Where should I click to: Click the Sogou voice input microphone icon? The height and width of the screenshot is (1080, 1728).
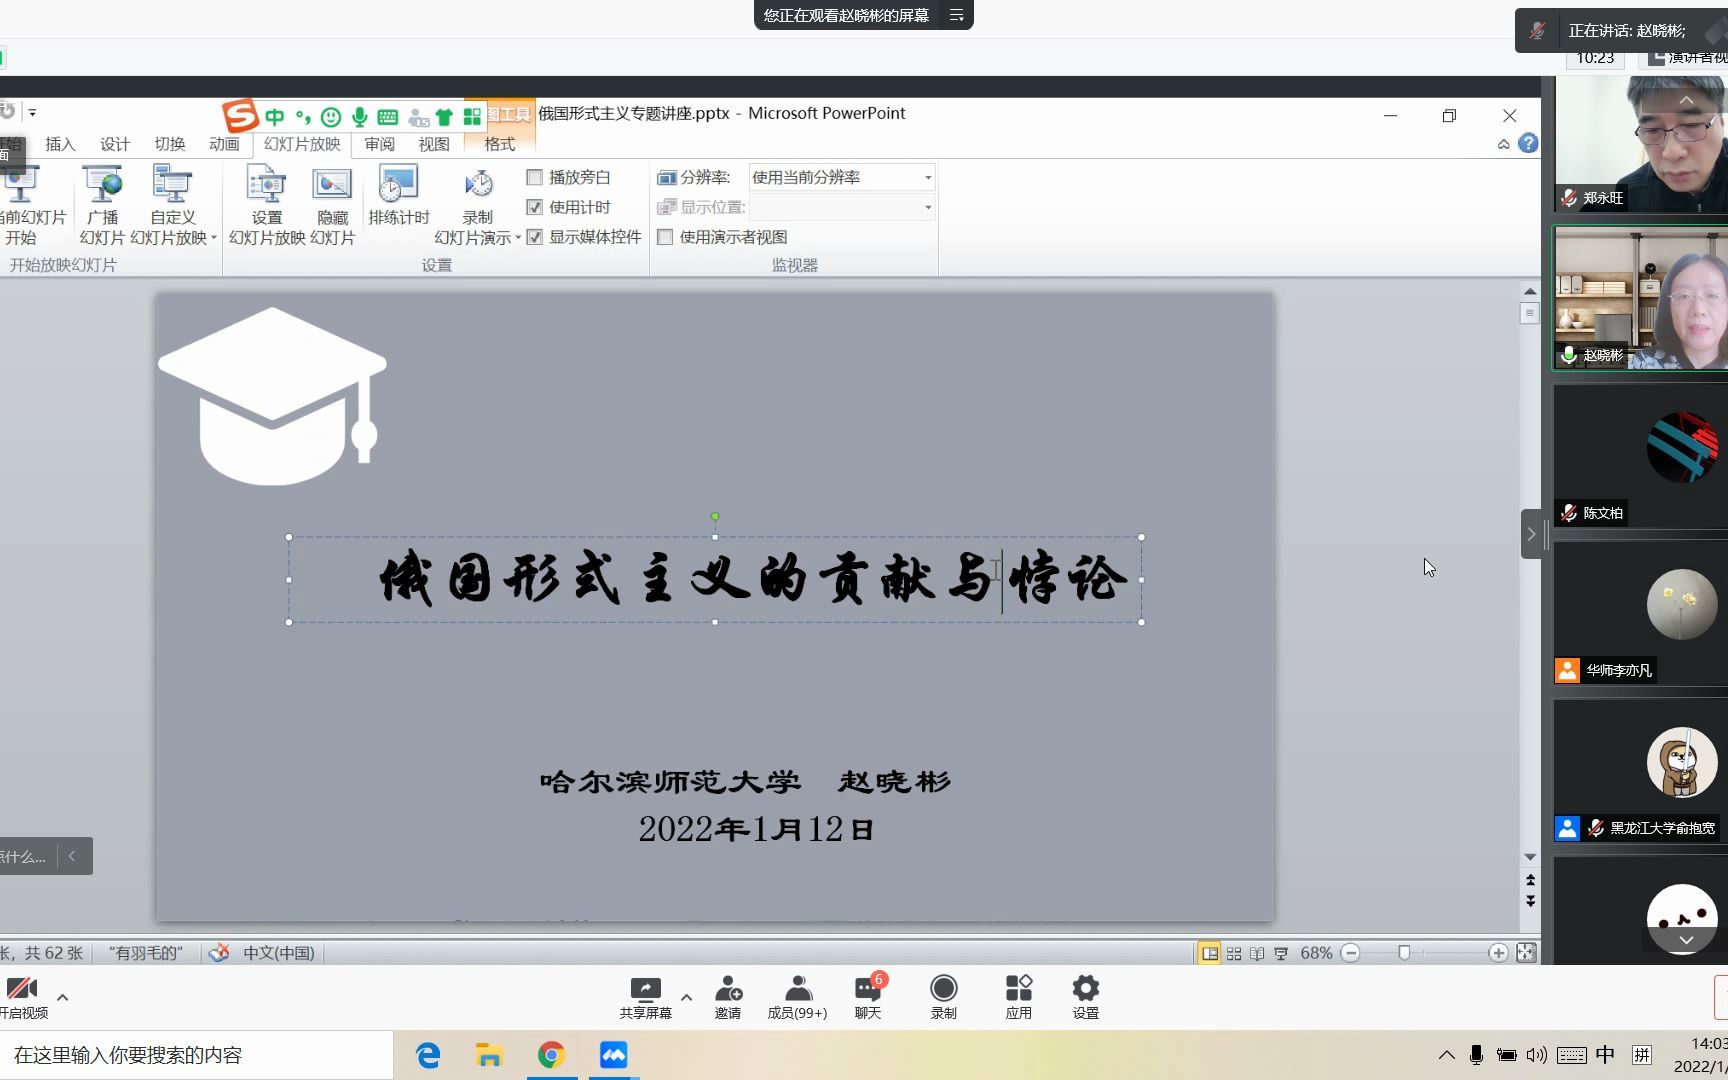(x=359, y=117)
